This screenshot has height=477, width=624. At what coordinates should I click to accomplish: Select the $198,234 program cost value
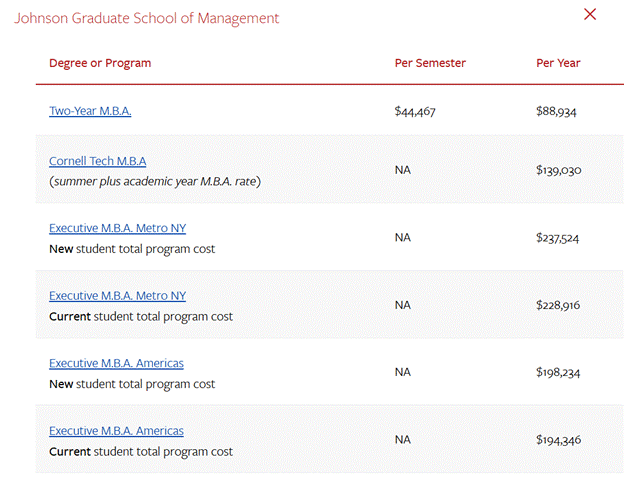click(x=558, y=372)
